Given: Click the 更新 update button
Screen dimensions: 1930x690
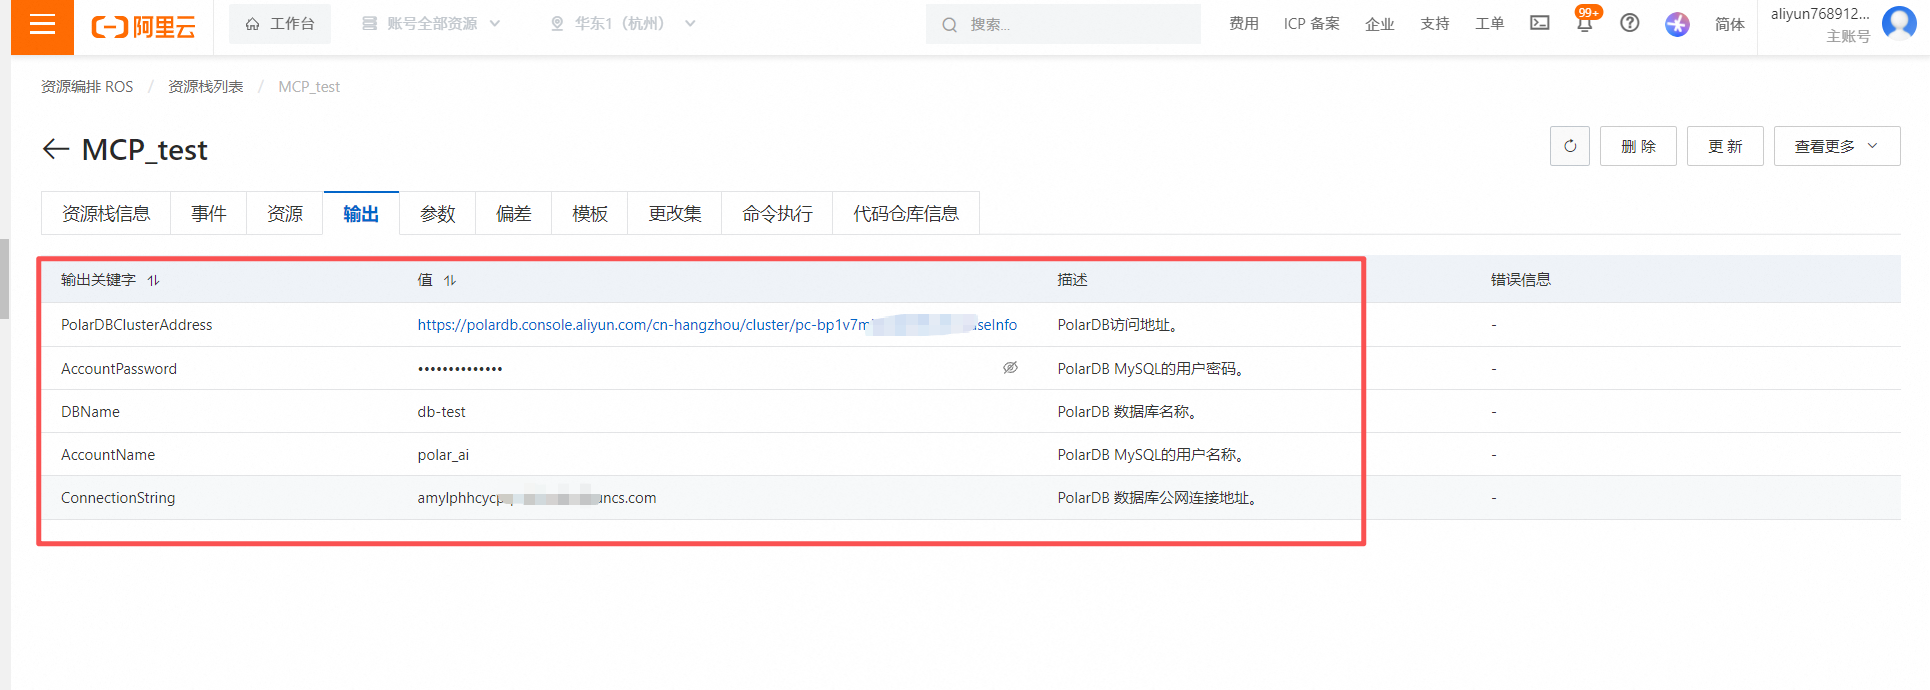Looking at the screenshot, I should coord(1725,146).
